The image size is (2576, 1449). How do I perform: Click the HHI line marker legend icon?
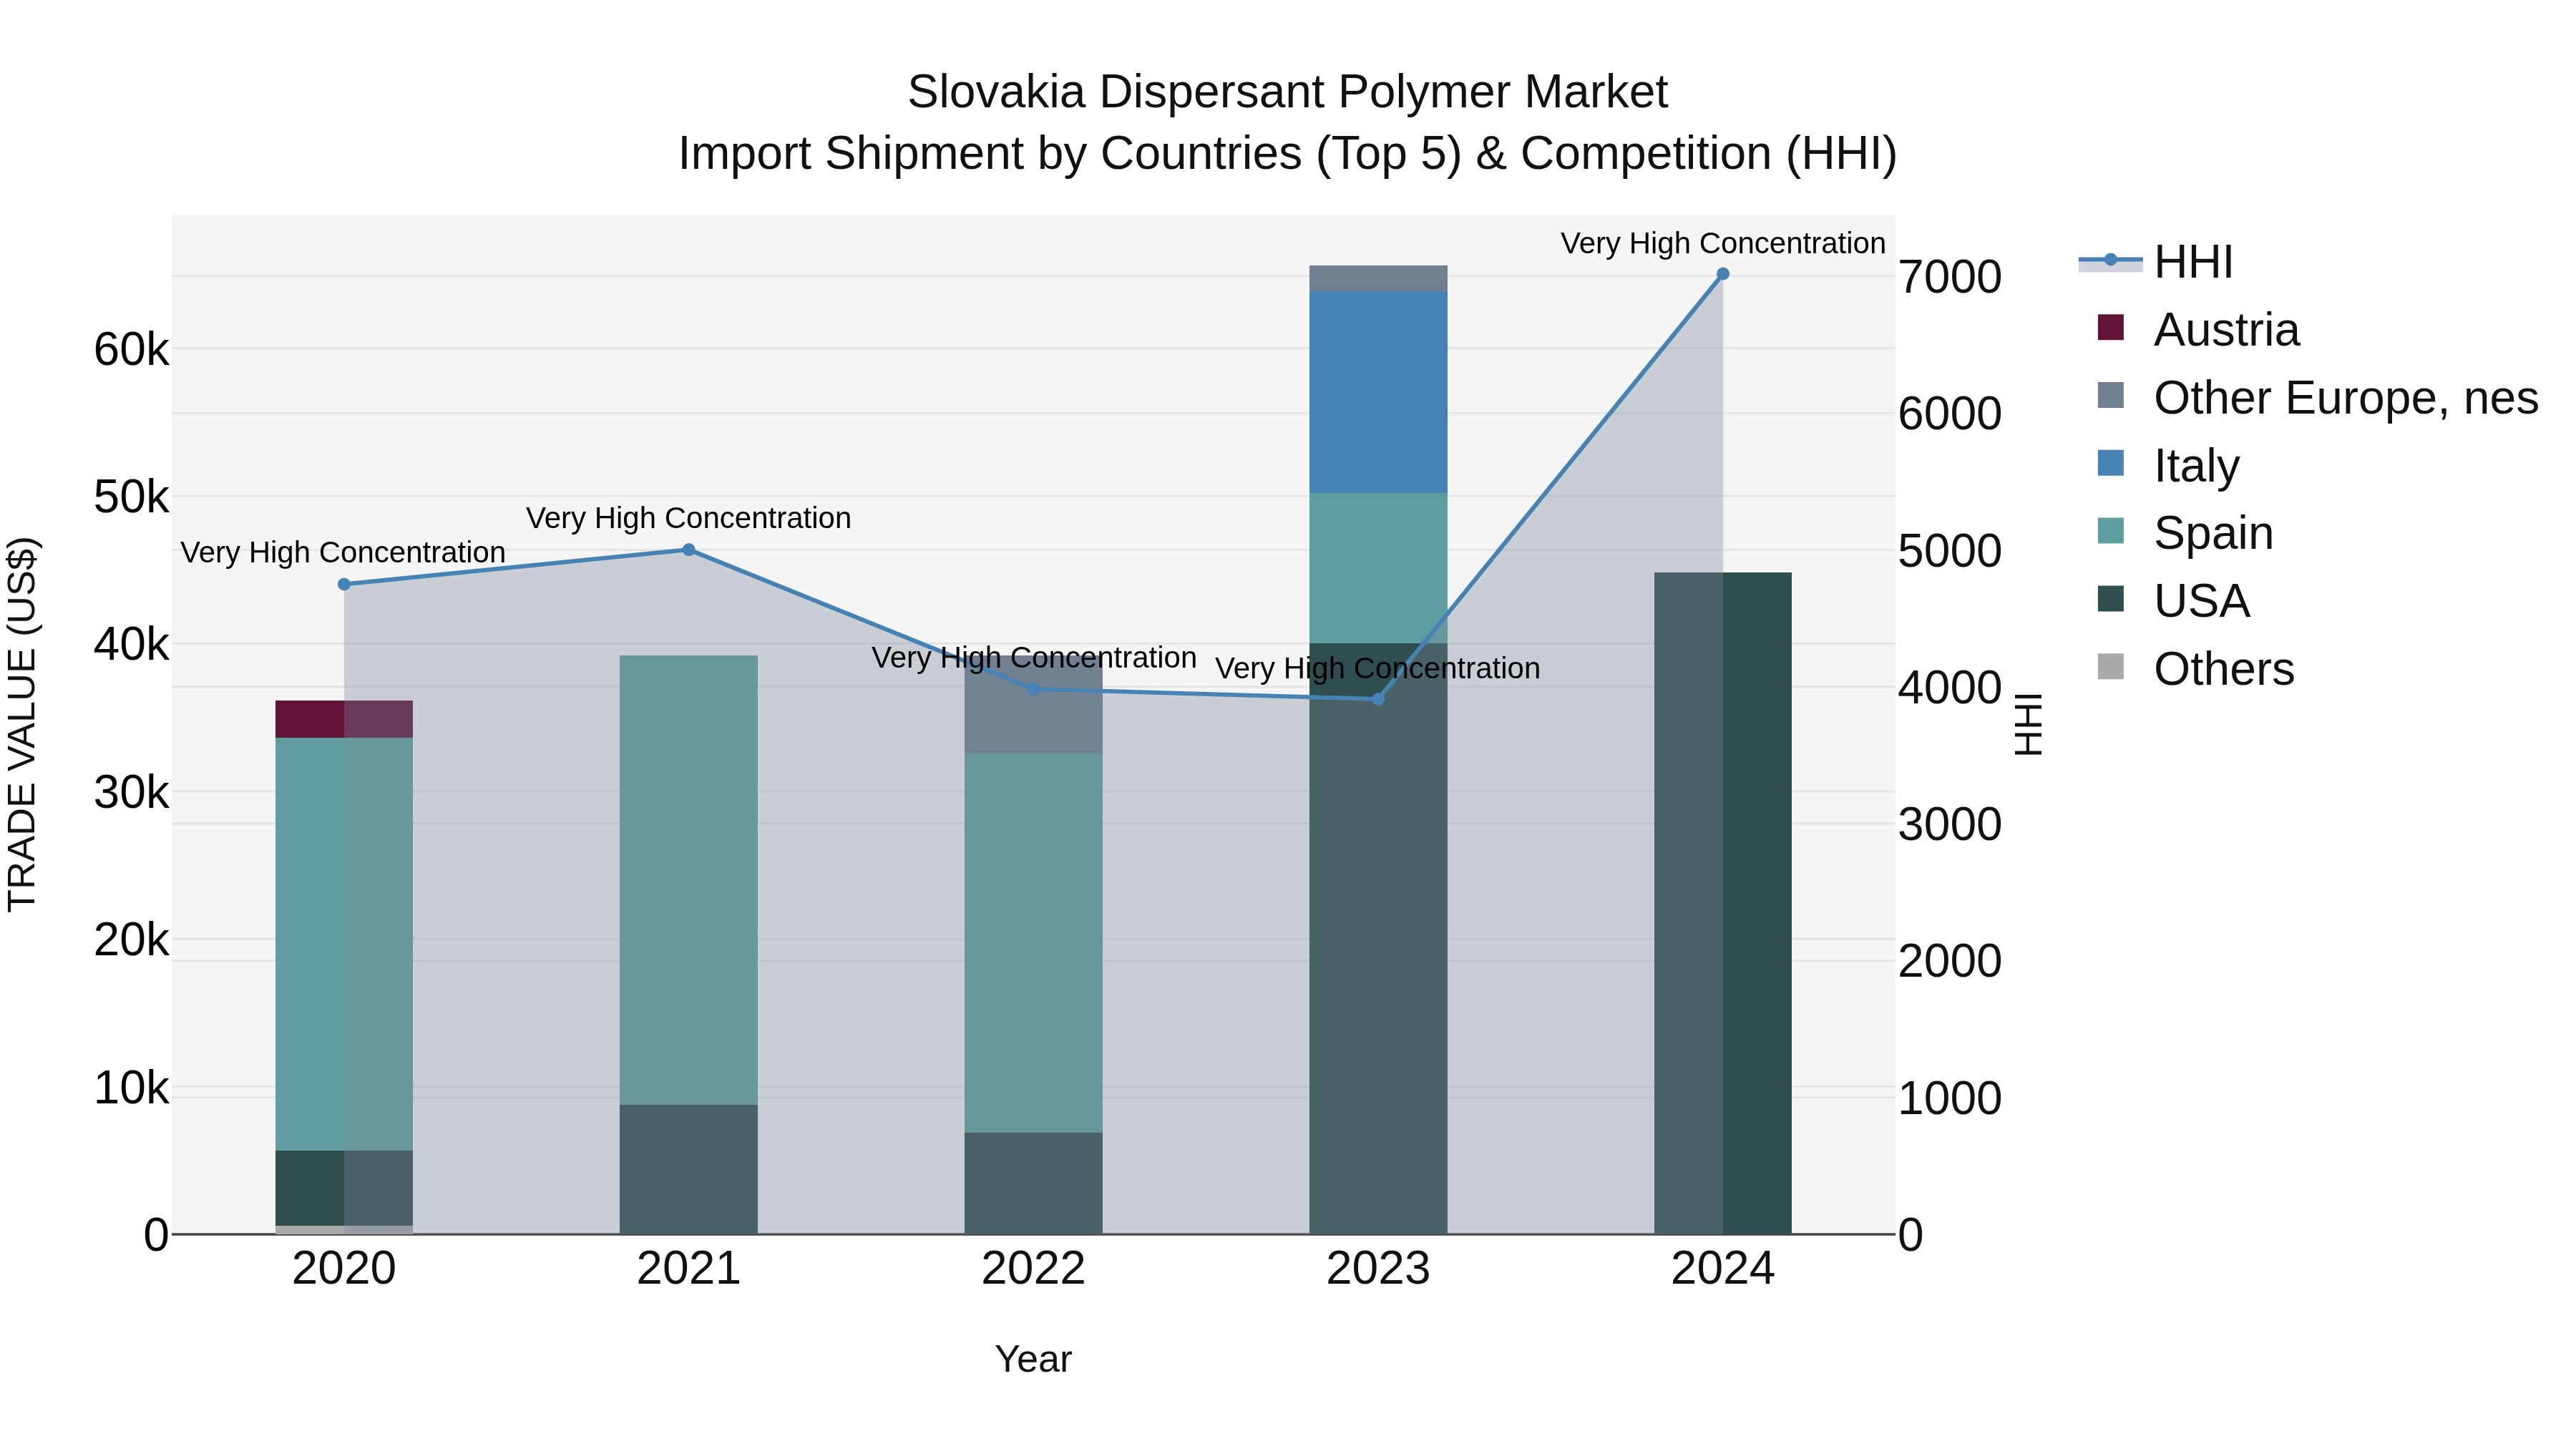coord(2110,260)
